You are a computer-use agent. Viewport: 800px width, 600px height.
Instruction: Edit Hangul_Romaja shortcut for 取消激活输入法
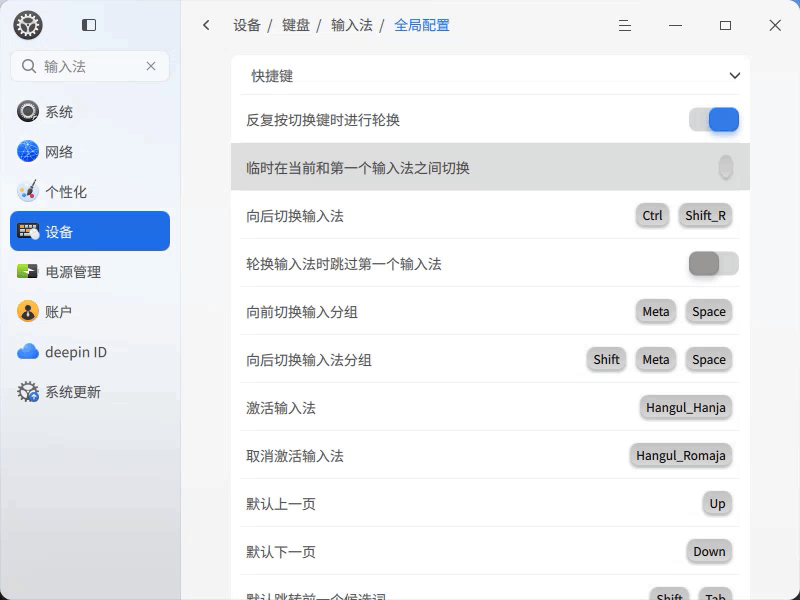coord(681,455)
